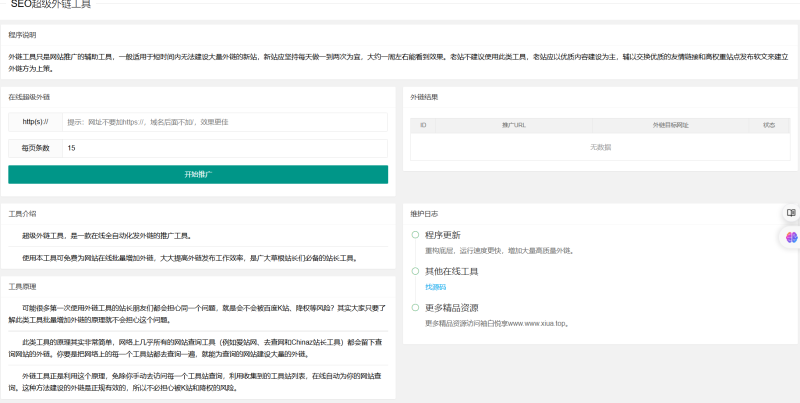Open the 找源码 link

pyautogui.click(x=436, y=287)
